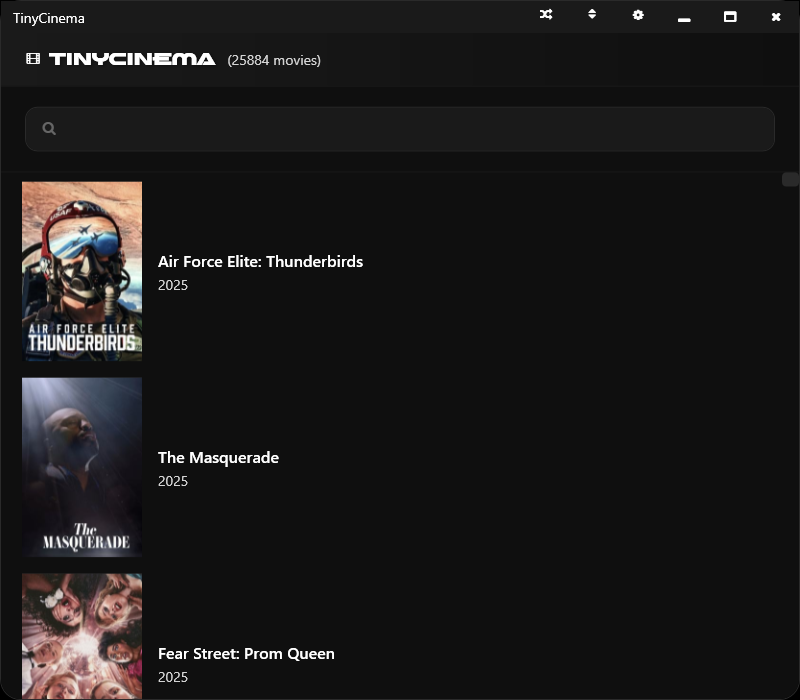Open the sort order up-down arrows icon

[592, 14]
